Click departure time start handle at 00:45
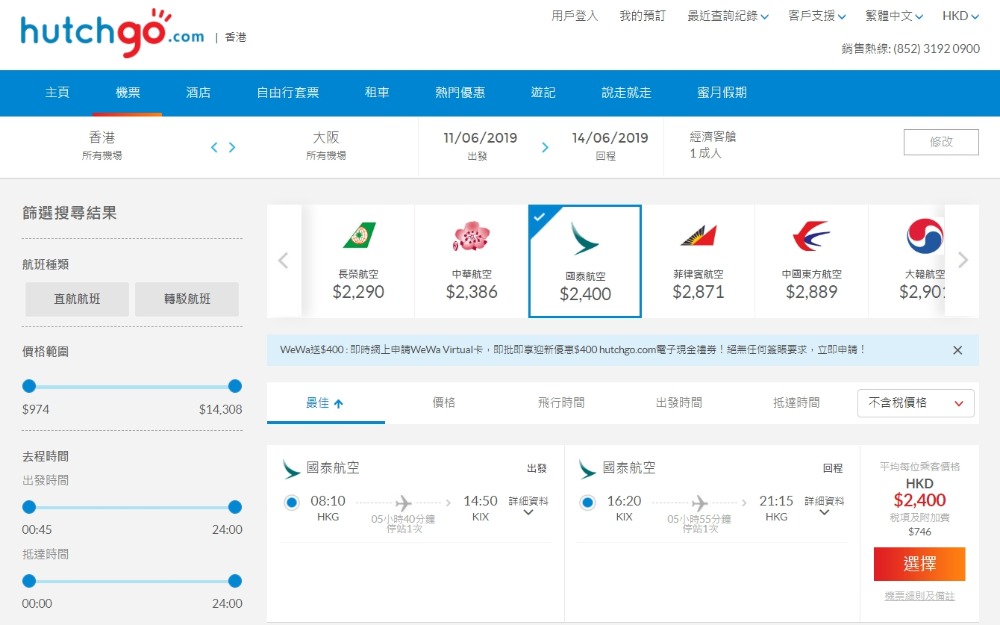The image size is (1000, 625). tap(29, 507)
